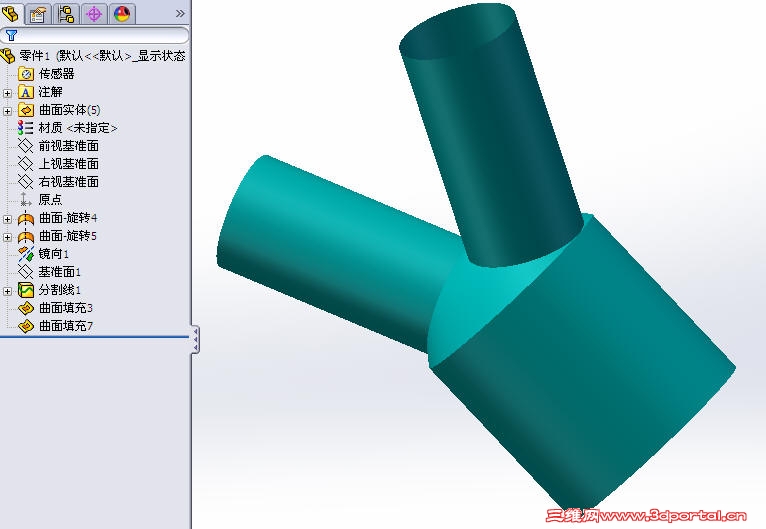Collapse the panel using the side splitter handle
Screen dimensions: 766x529
(195, 339)
